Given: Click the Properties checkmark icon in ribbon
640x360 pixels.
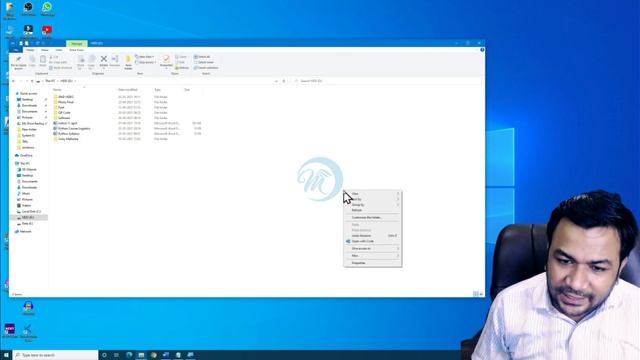Looking at the screenshot, I should [x=166, y=60].
